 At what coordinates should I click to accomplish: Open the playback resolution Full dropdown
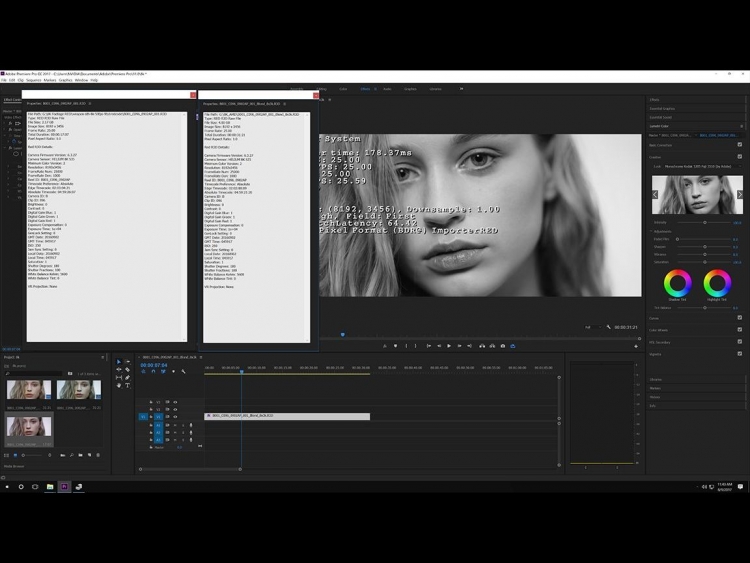[x=589, y=327]
